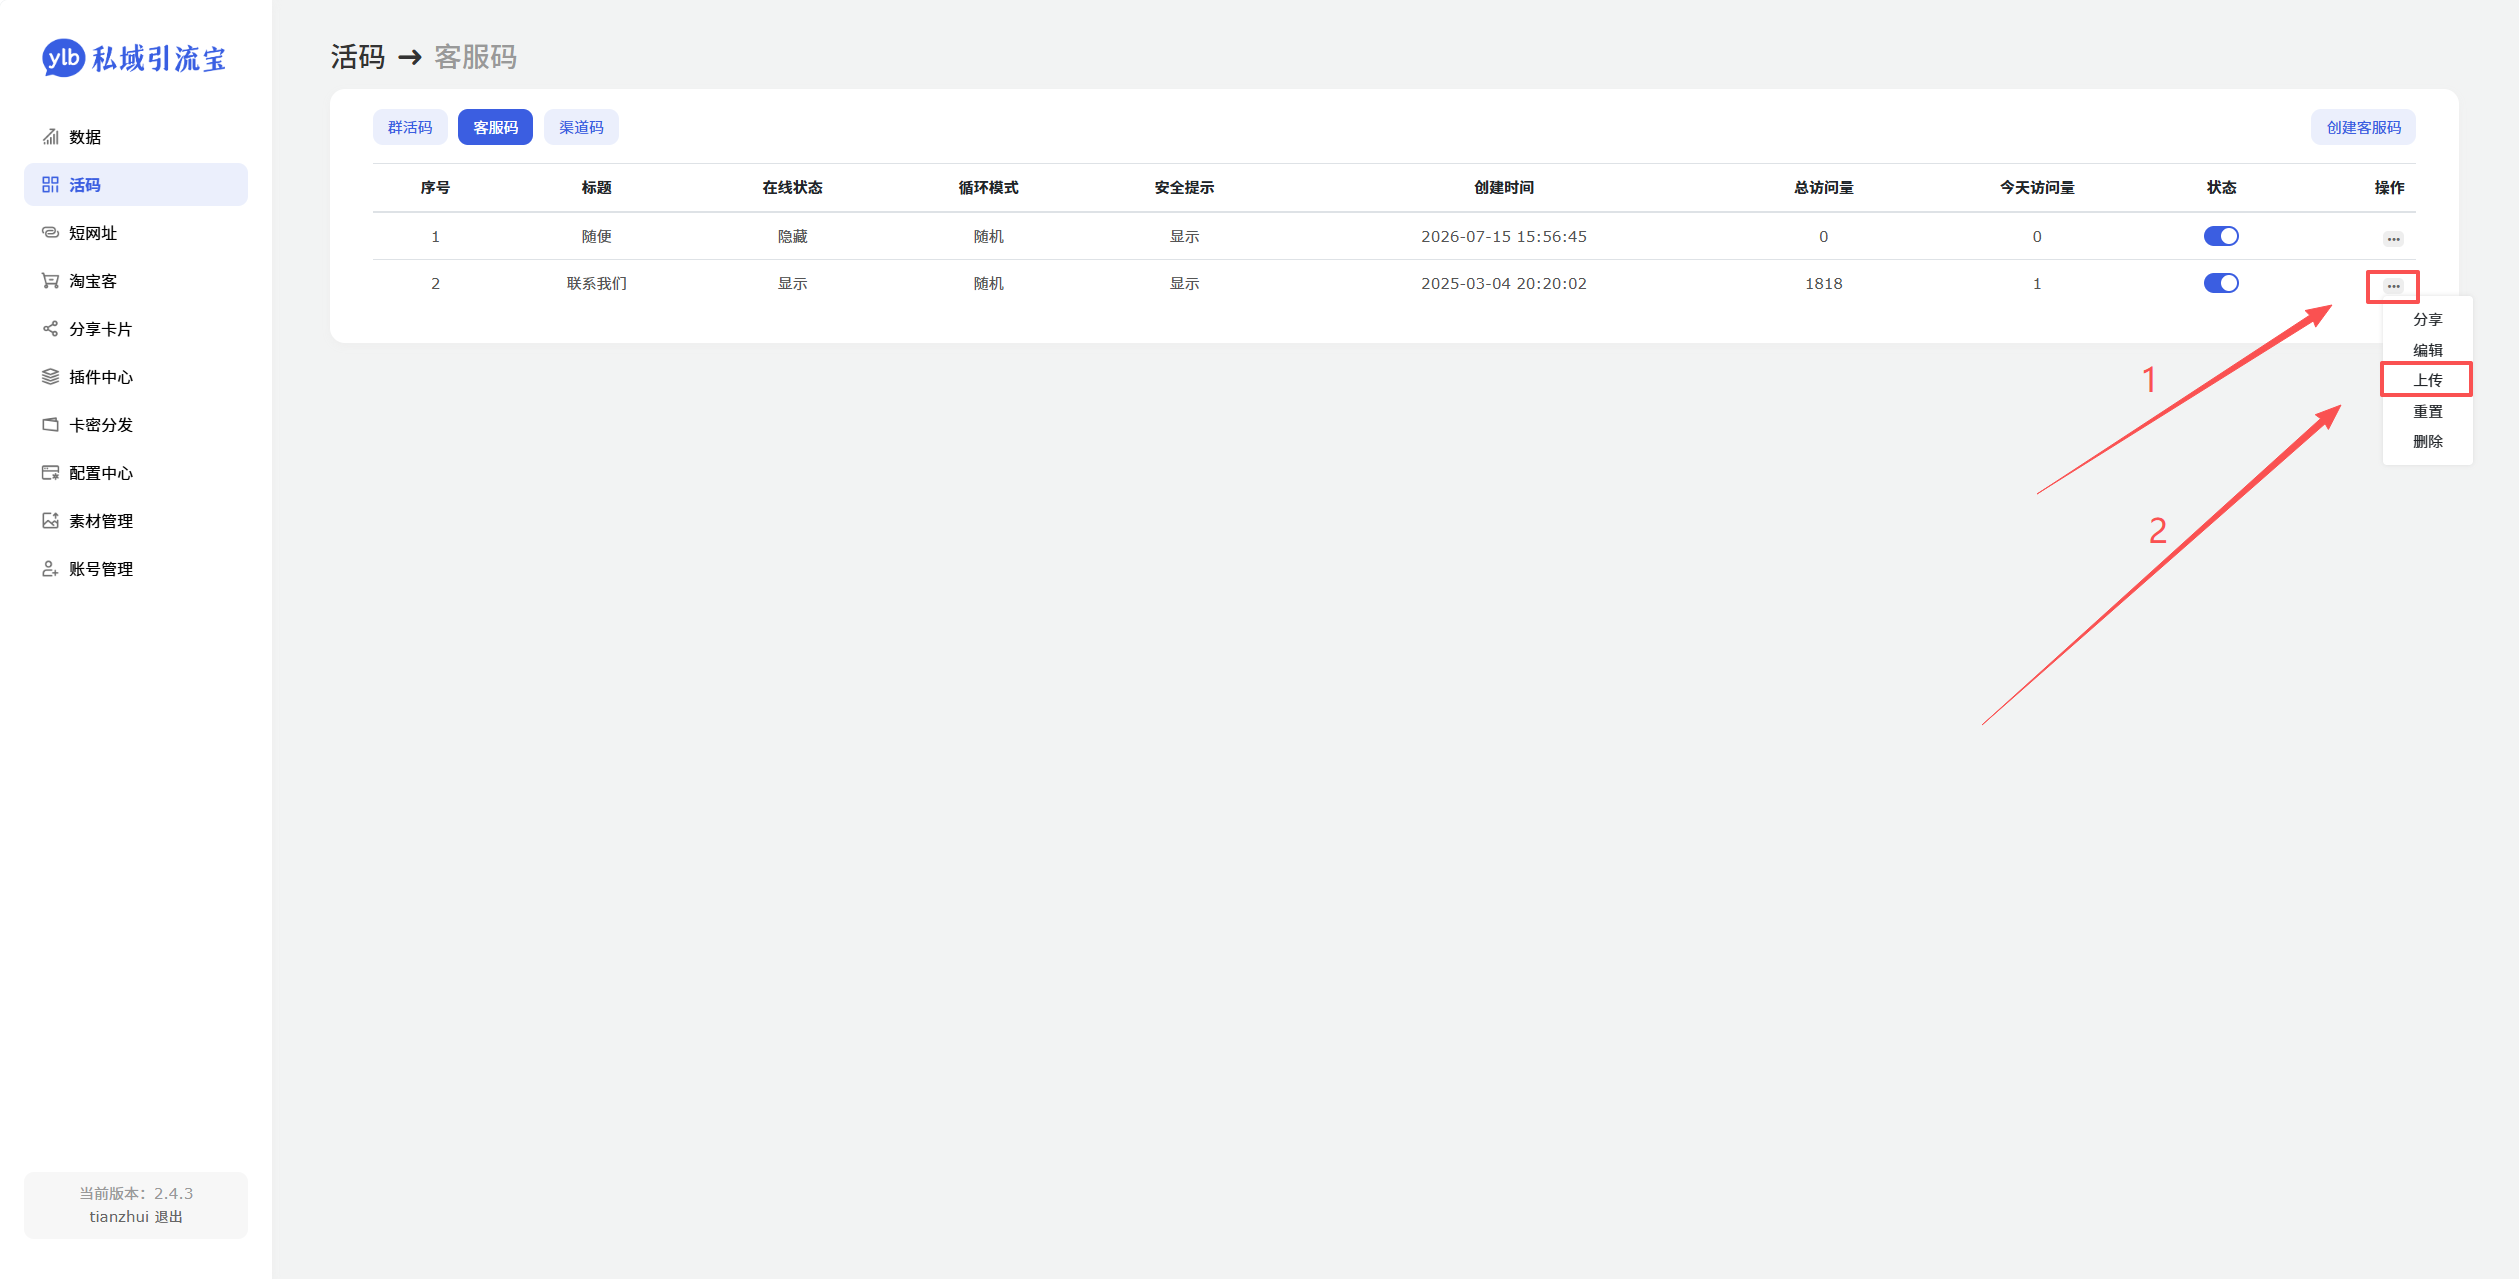The image size is (2519, 1279).
Task: Switch to the 渠道码 tab
Action: pyautogui.click(x=581, y=127)
